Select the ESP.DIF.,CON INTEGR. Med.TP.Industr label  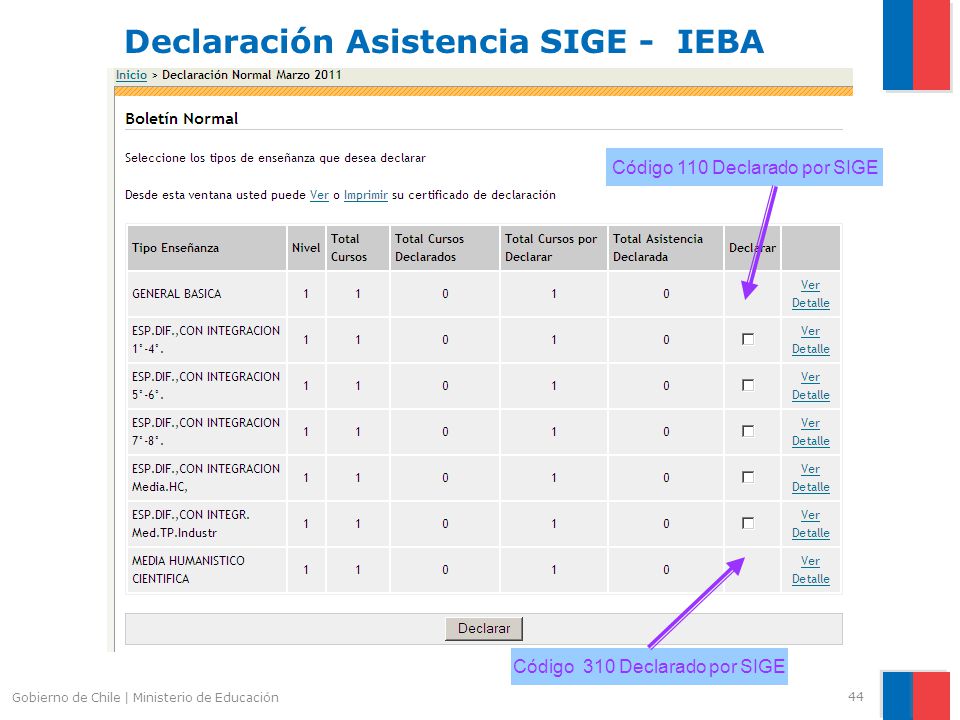[x=190, y=523]
